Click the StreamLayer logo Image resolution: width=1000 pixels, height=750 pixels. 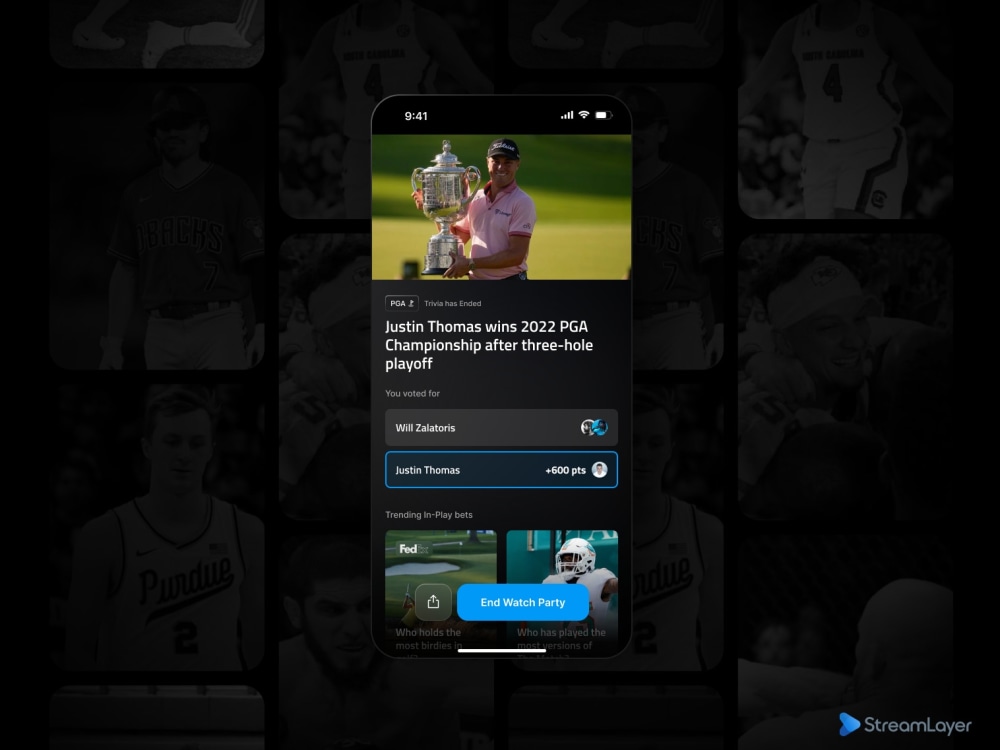coord(905,724)
